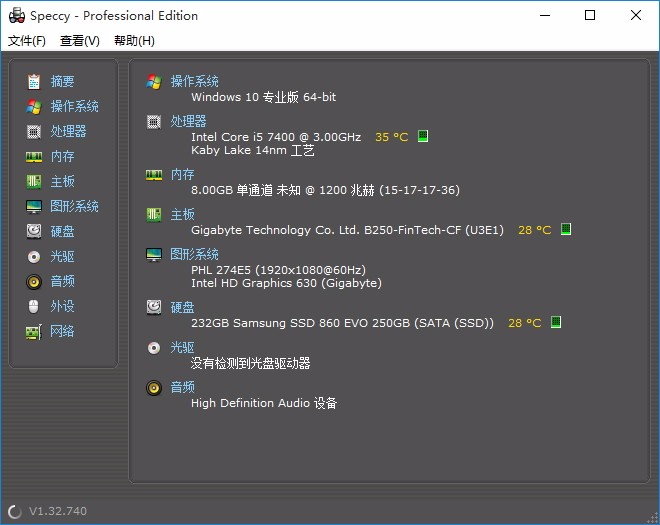Click the 音频 speaker icon in sidebar
This screenshot has height=525, width=660.
tap(34, 281)
